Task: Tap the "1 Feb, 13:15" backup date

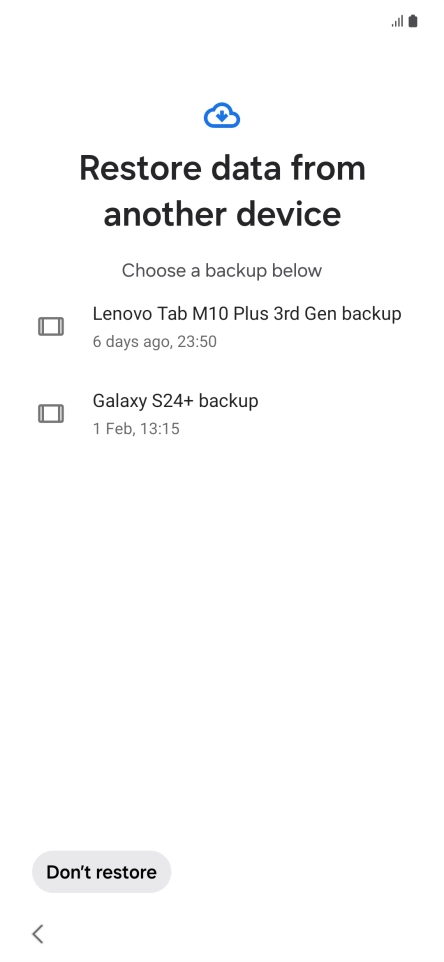Action: coord(136,429)
